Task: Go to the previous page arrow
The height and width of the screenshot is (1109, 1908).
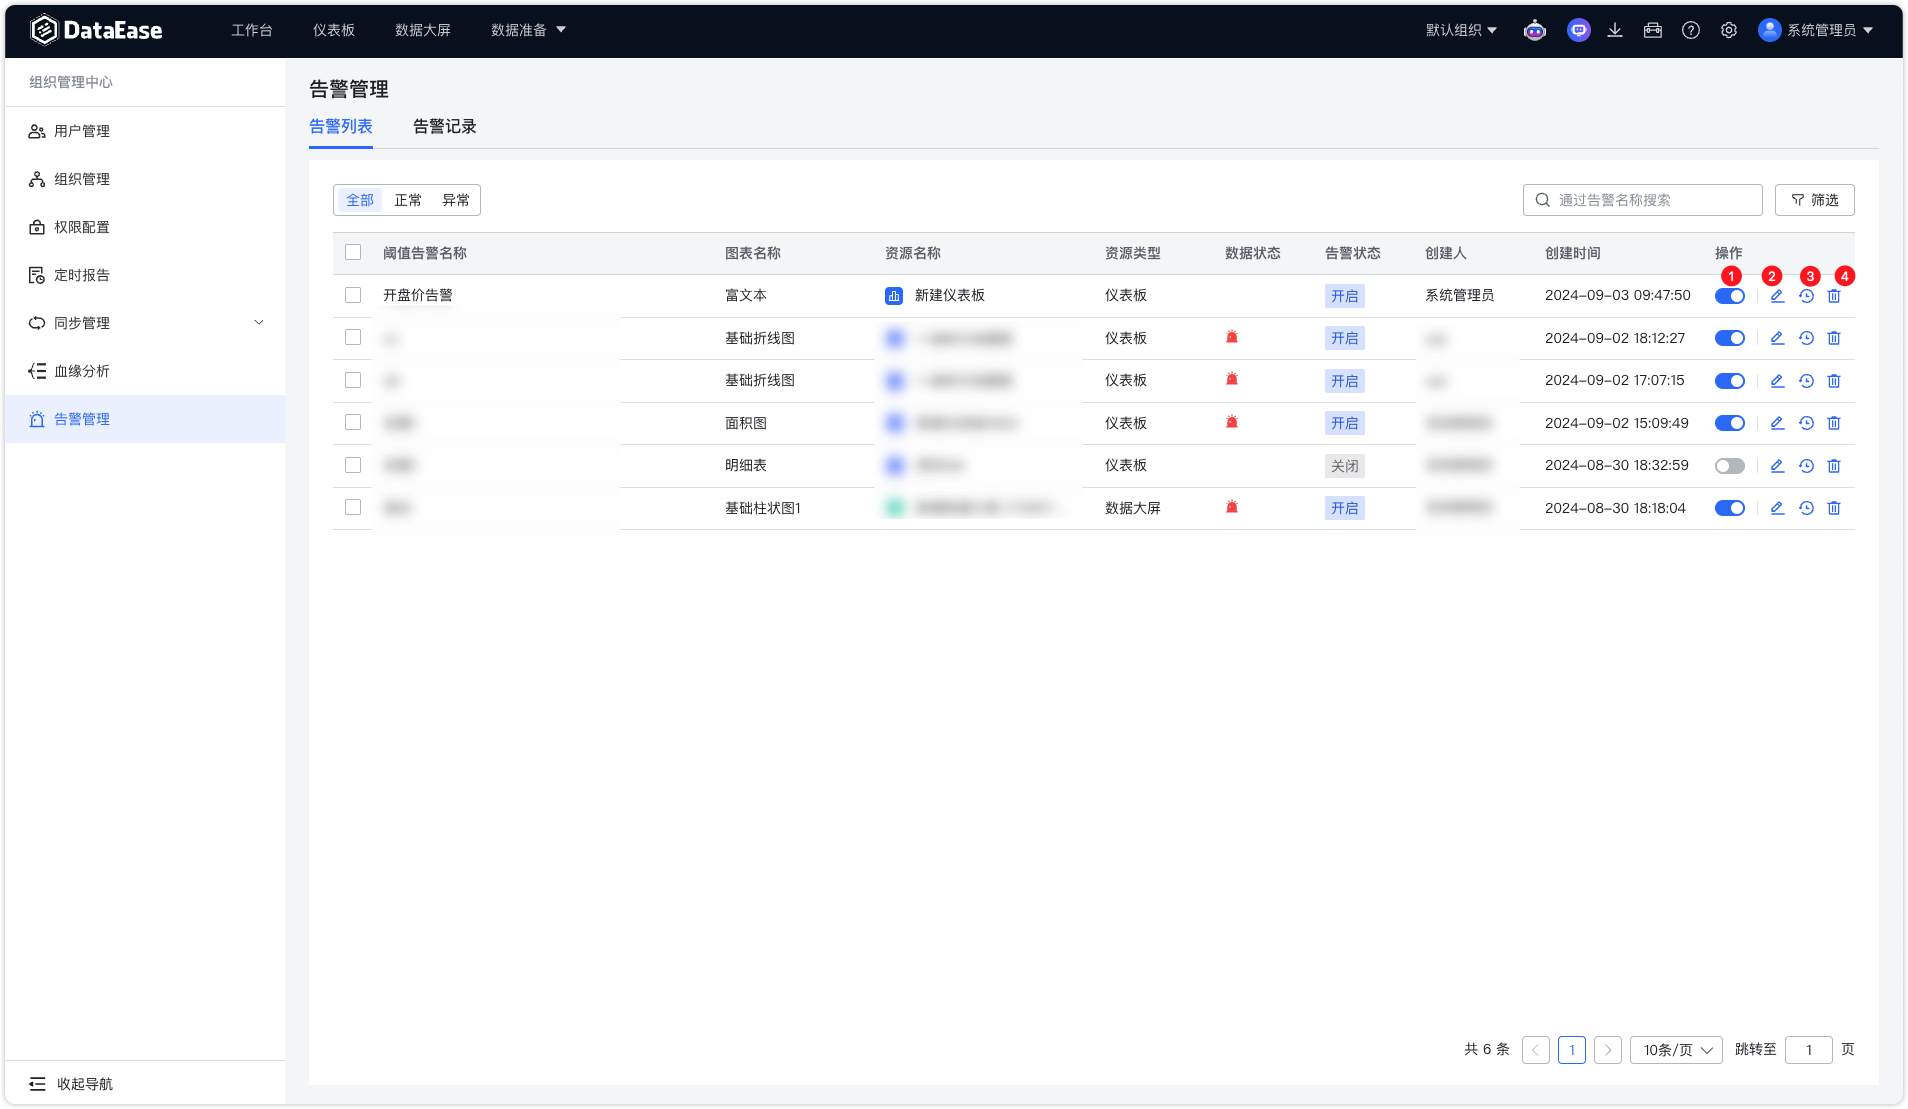Action: pyautogui.click(x=1536, y=1050)
